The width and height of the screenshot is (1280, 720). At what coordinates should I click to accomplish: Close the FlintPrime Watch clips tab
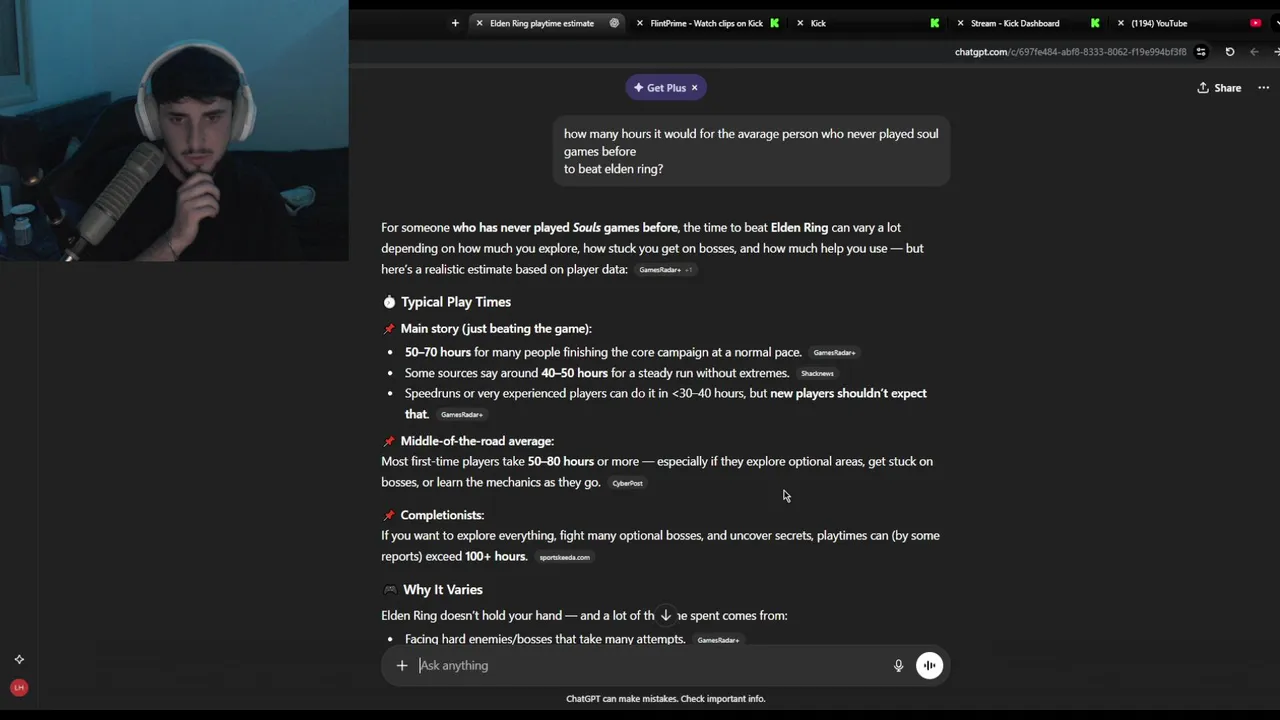click(x=640, y=23)
